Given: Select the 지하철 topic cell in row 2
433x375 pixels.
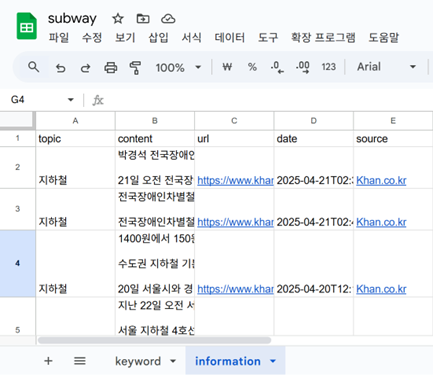Looking at the screenshot, I should [75, 167].
